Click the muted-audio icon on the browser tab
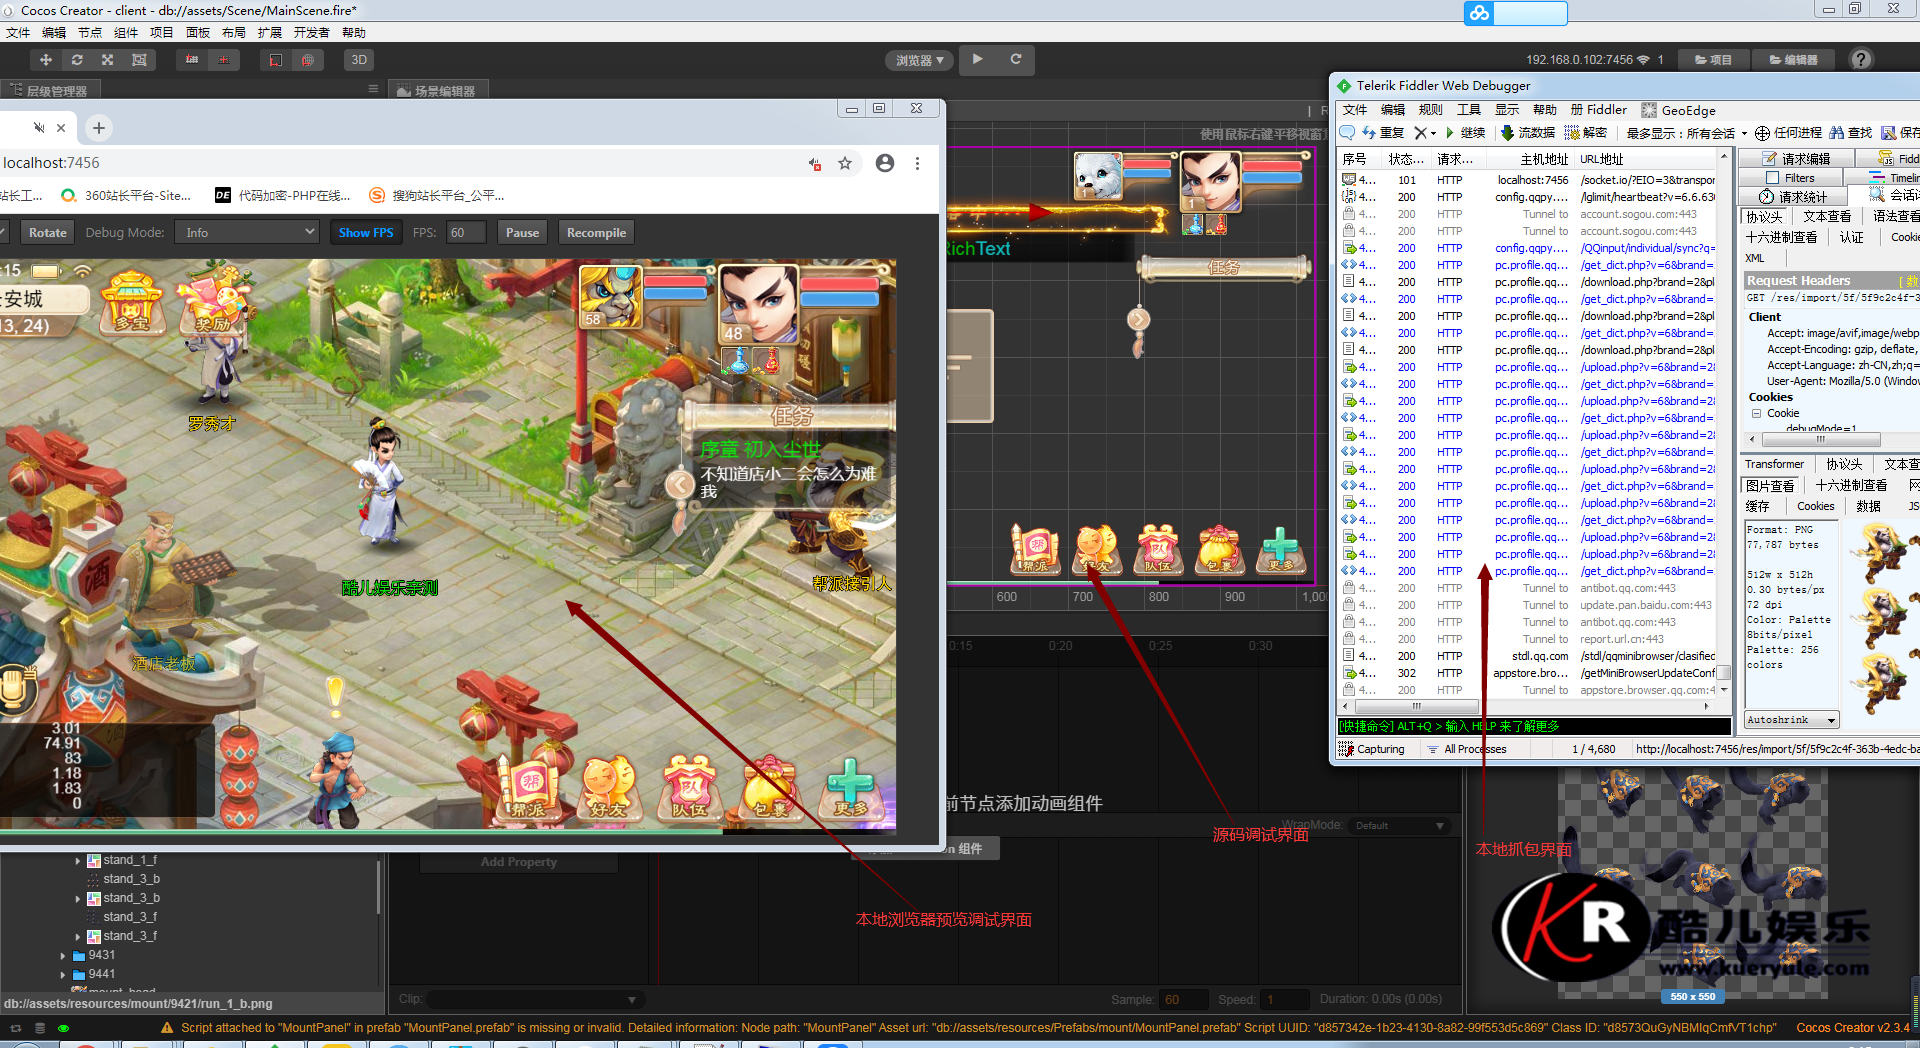The width and height of the screenshot is (1920, 1048). (39, 128)
